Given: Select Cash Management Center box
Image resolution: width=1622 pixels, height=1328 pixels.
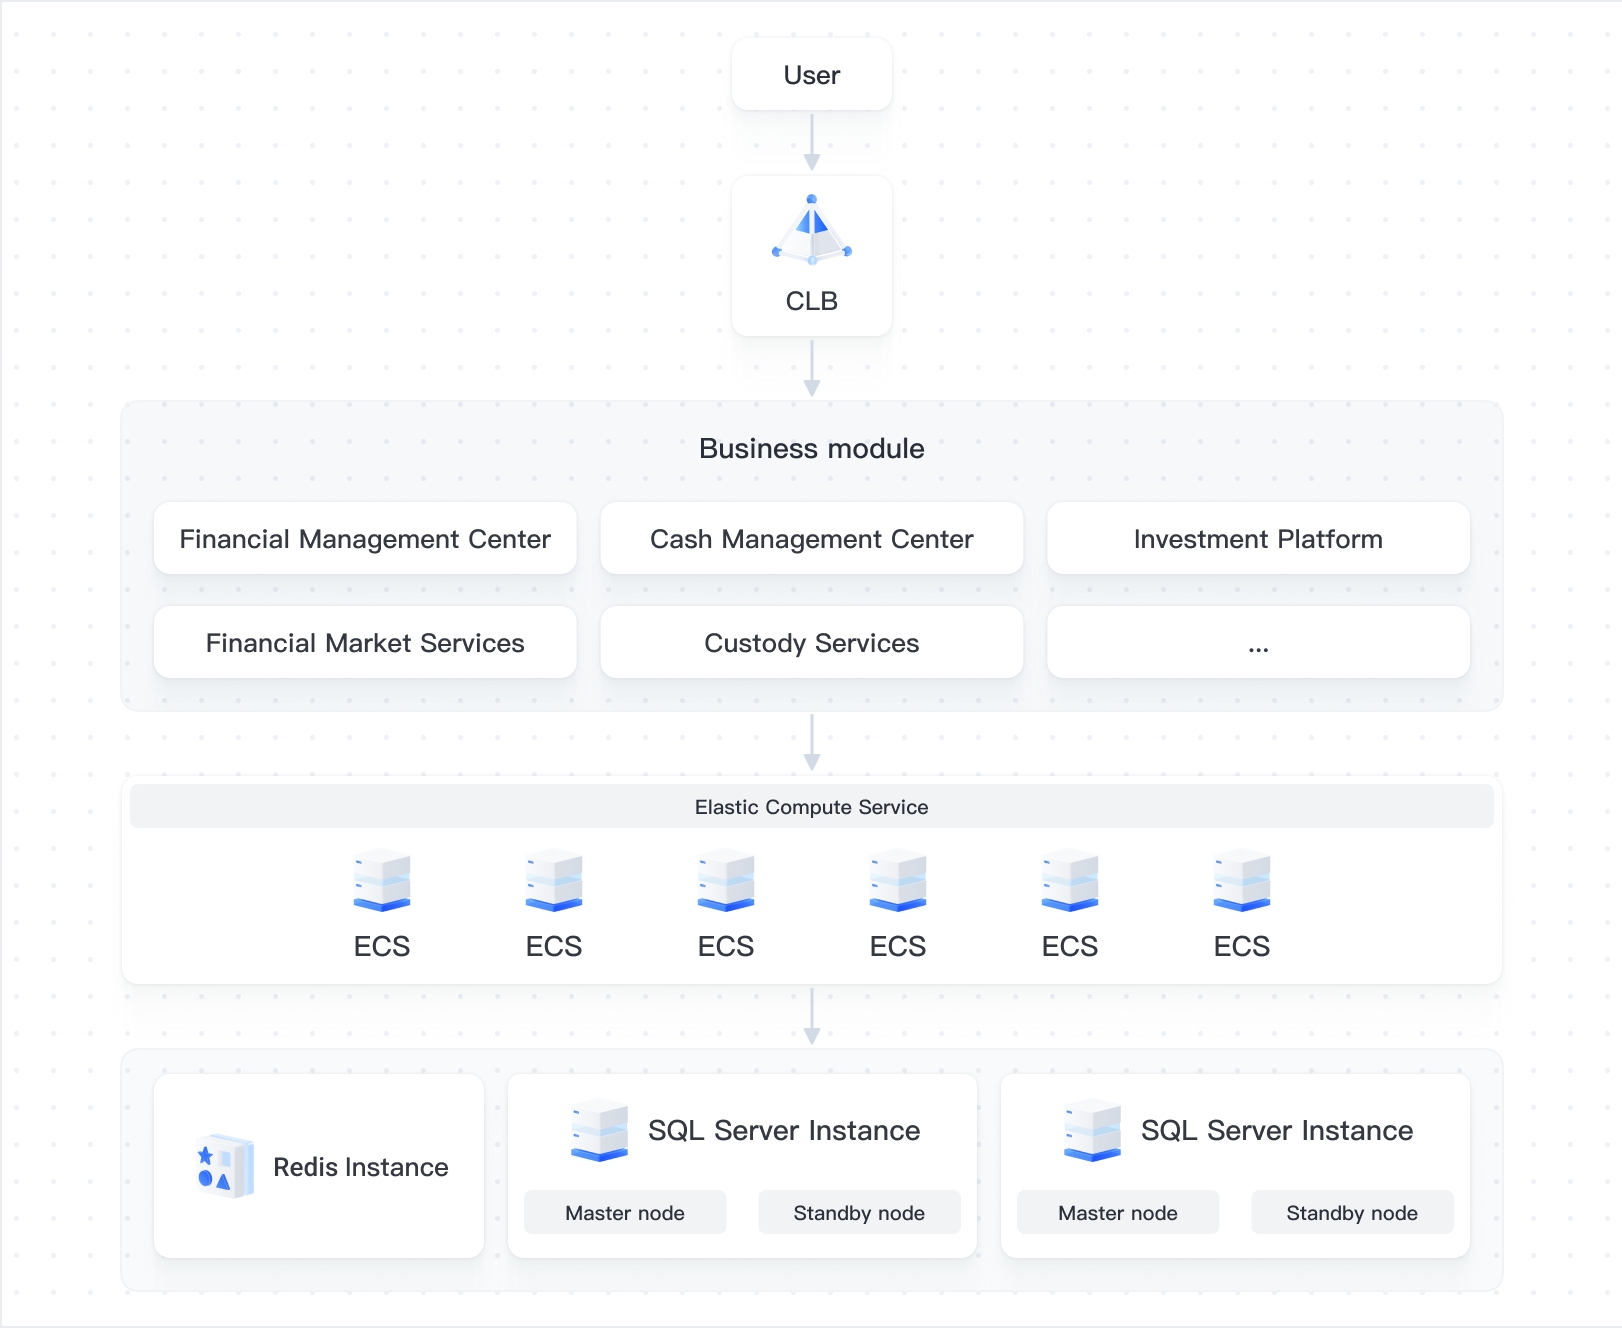Looking at the screenshot, I should click(811, 539).
